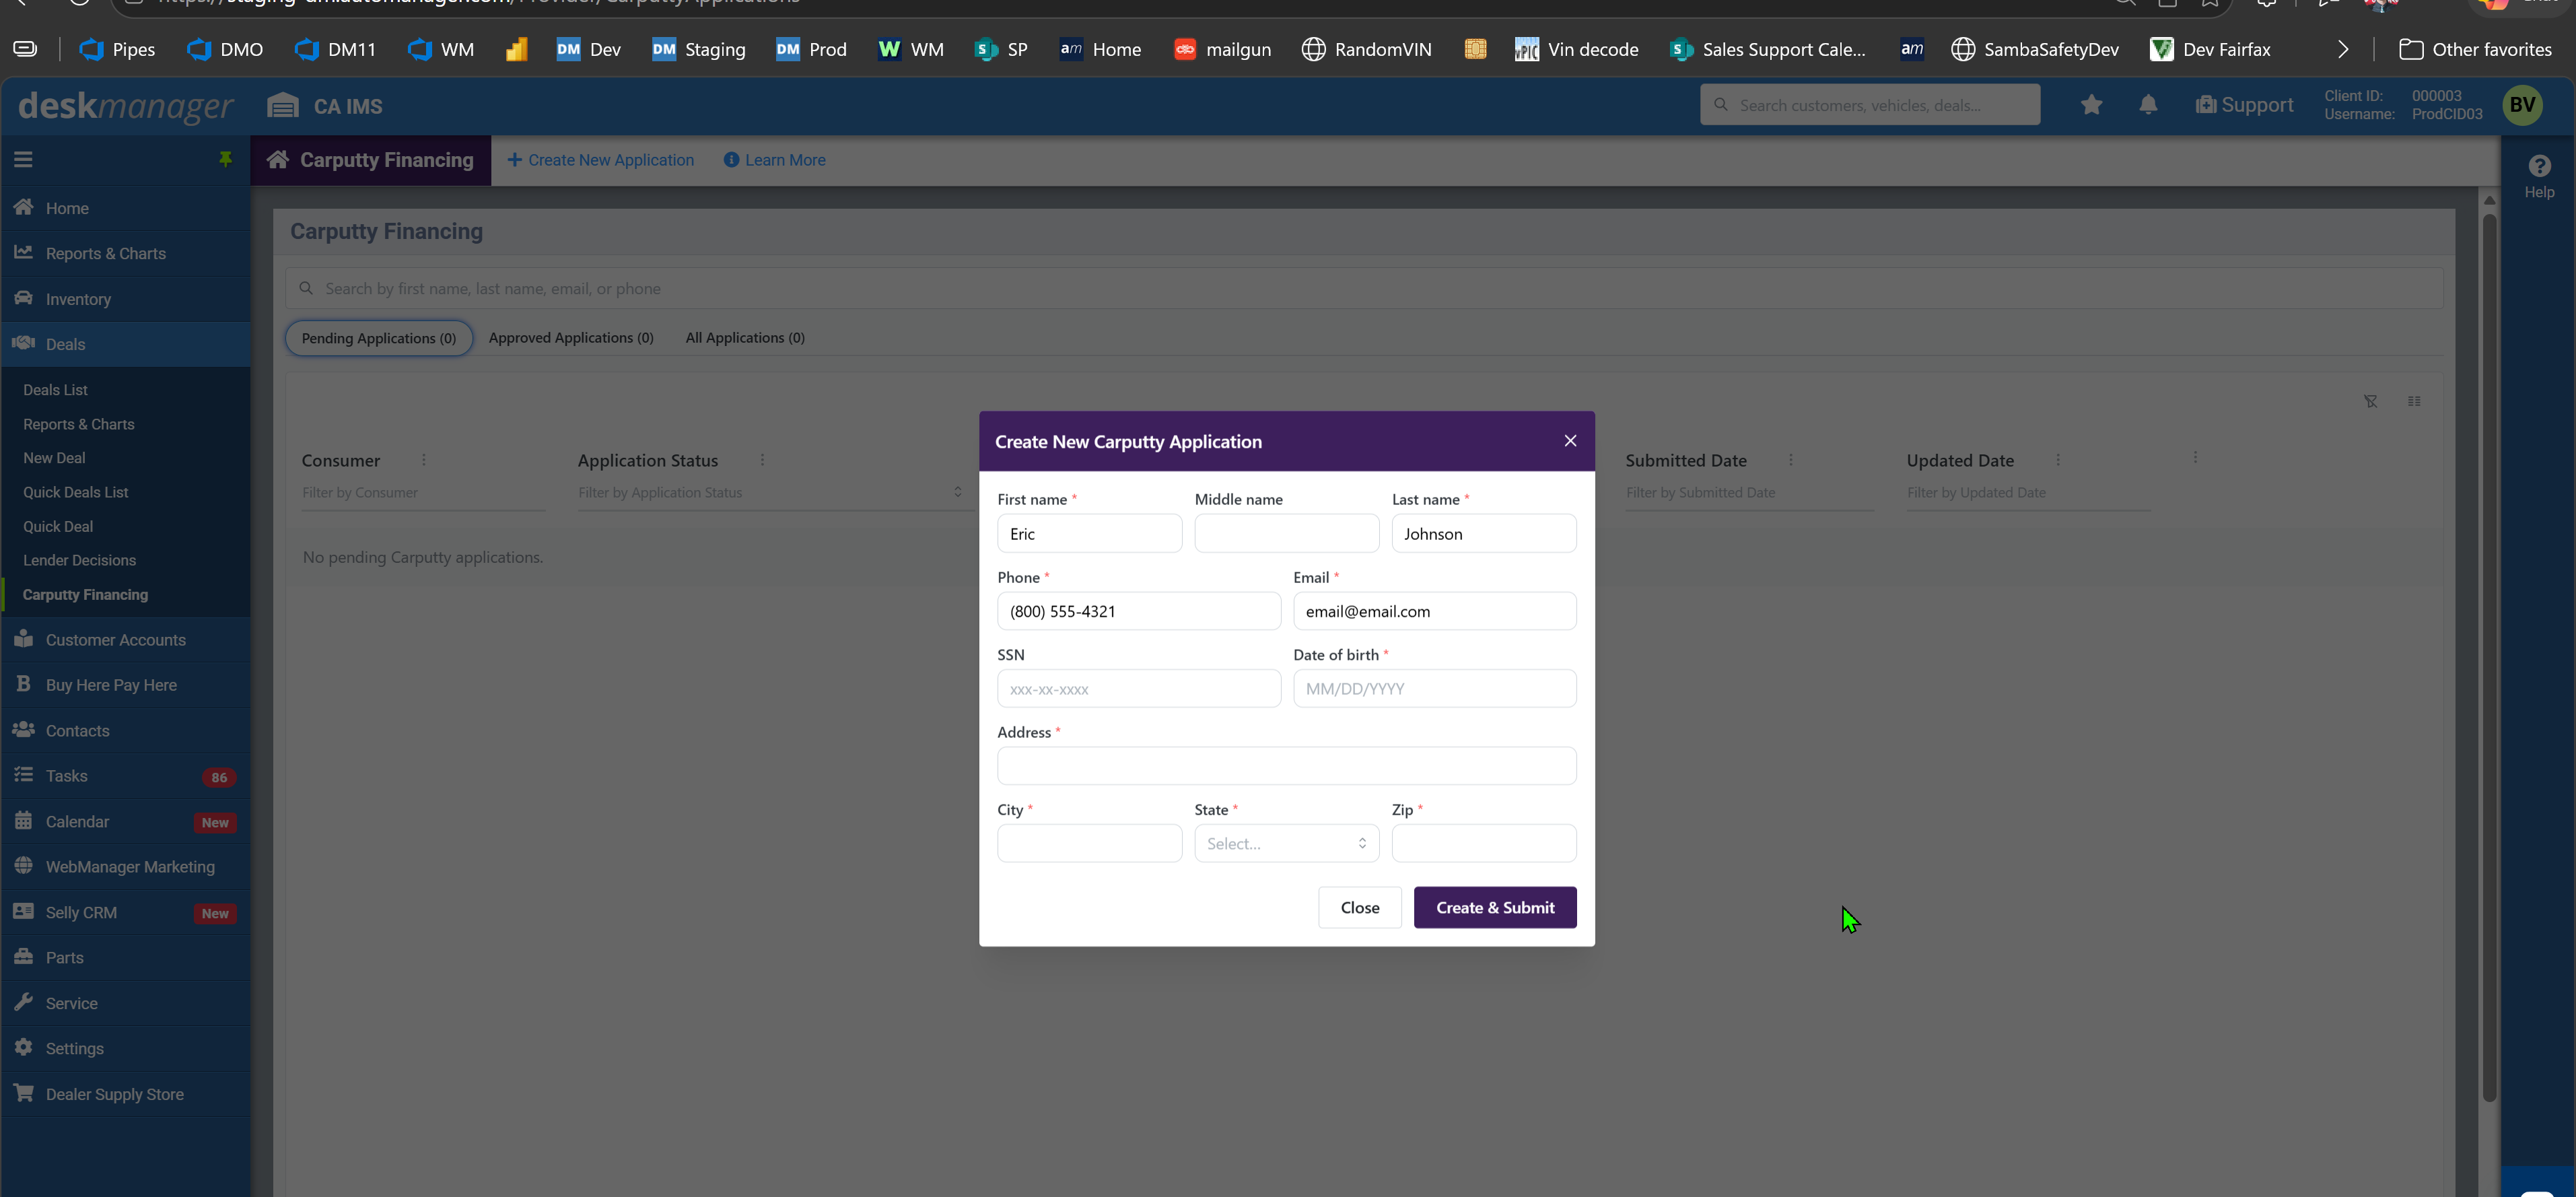Click the Learn More link
This screenshot has width=2576, height=1197.
click(x=775, y=160)
